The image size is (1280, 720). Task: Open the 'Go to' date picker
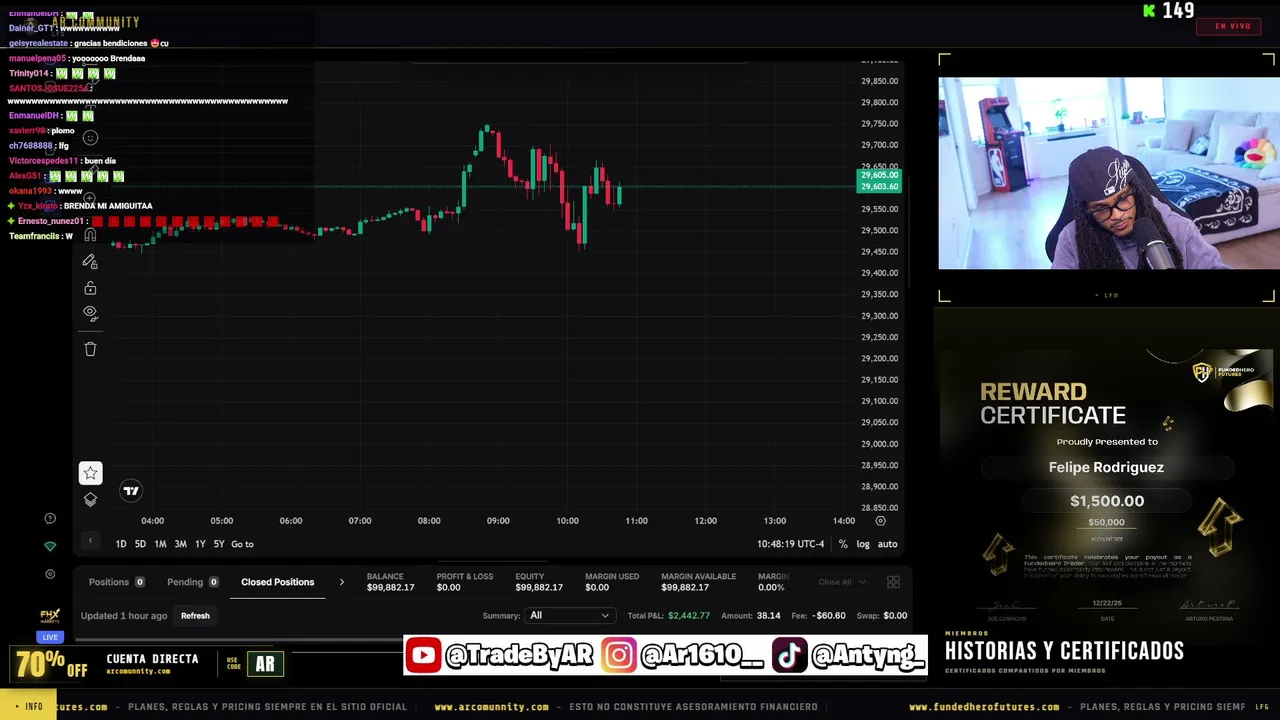point(243,544)
